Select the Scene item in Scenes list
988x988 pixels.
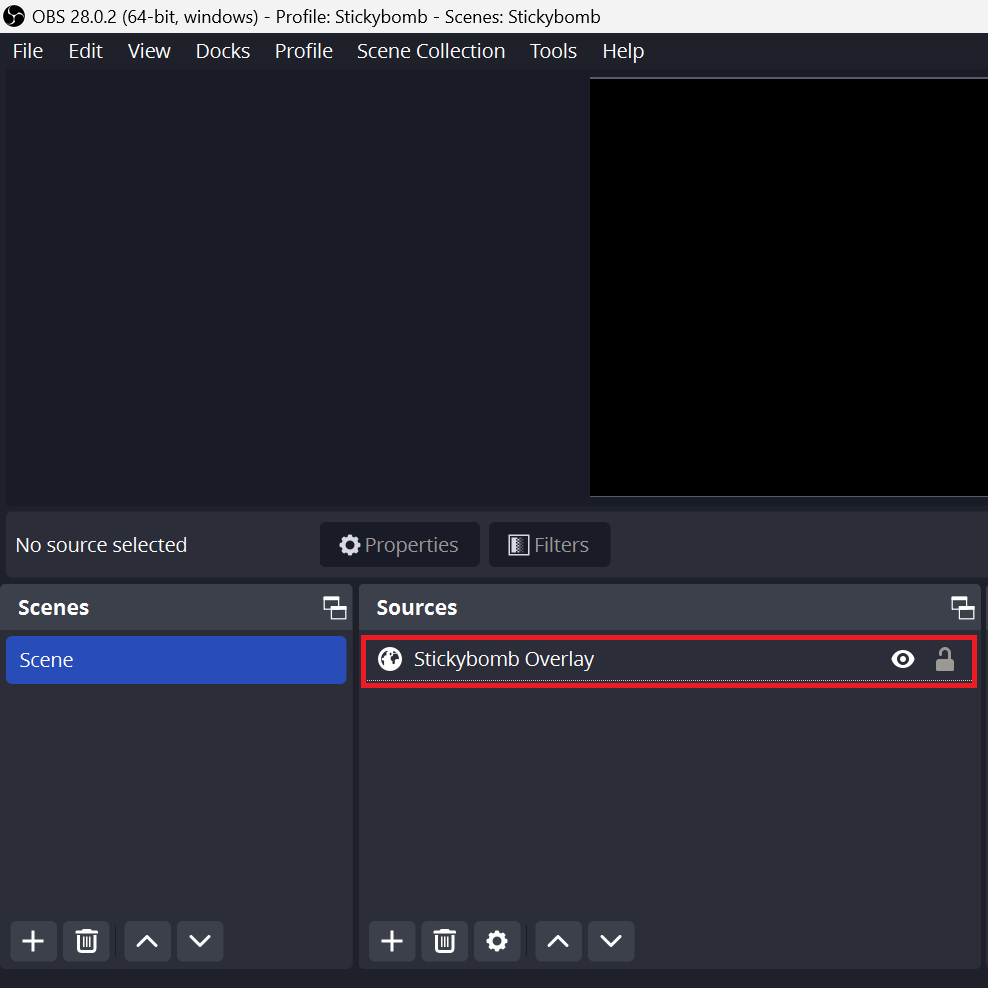[176, 660]
